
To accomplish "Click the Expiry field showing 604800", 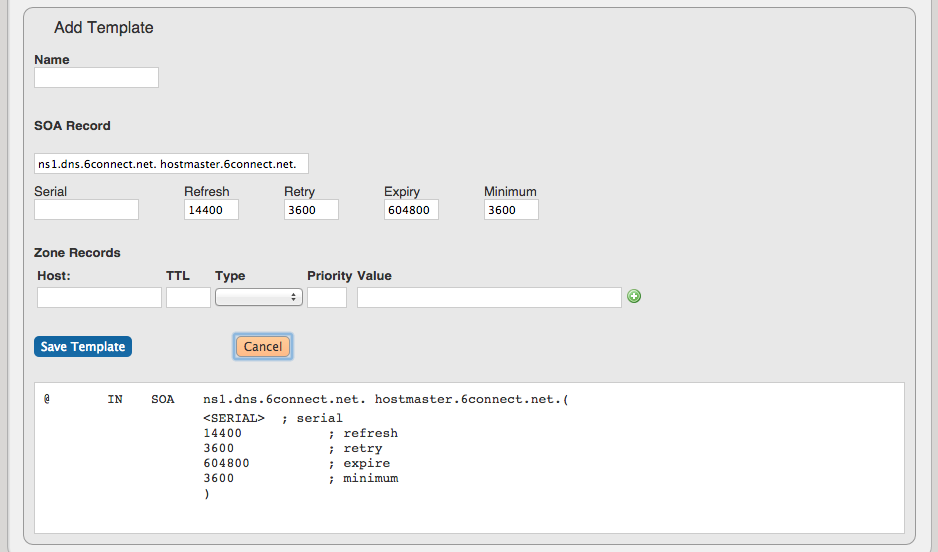I will (x=411, y=210).
